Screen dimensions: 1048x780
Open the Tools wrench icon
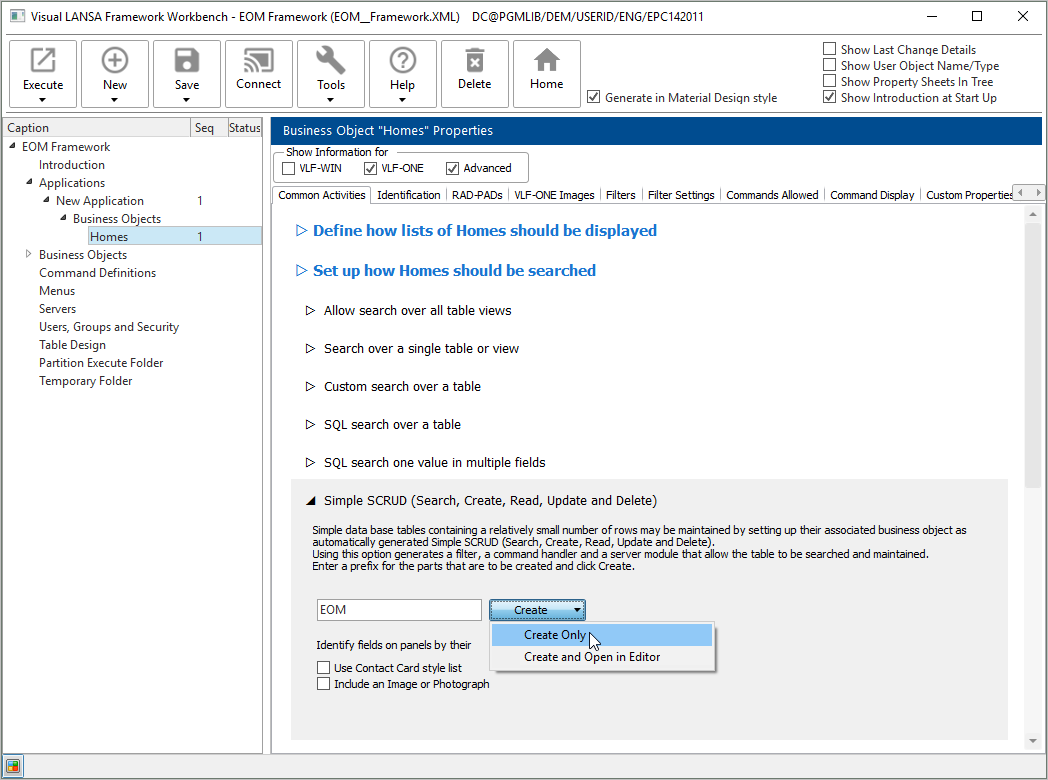point(331,61)
